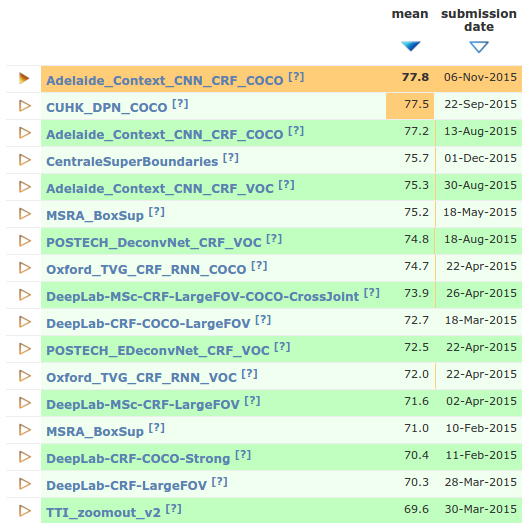527x524 pixels.
Task: Open the Oxford_TVG_CRF_RNN_VOC link
Action: point(141,377)
